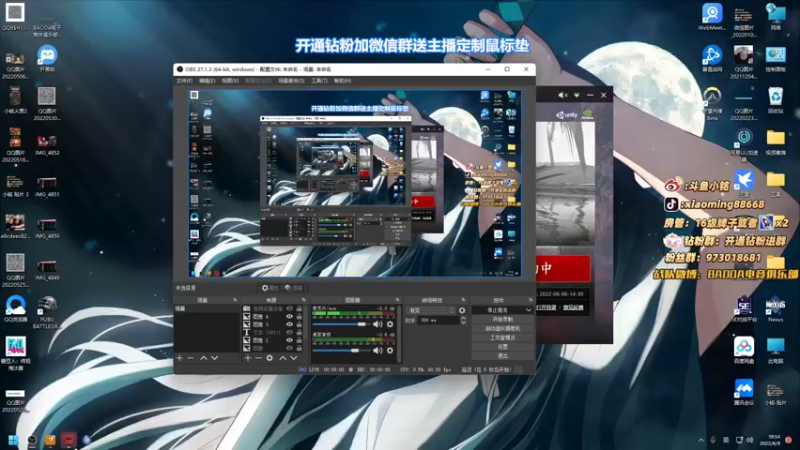This screenshot has width=800, height=450.
Task: Open the 场景集合(S) menu in OBS
Action: 291,81
